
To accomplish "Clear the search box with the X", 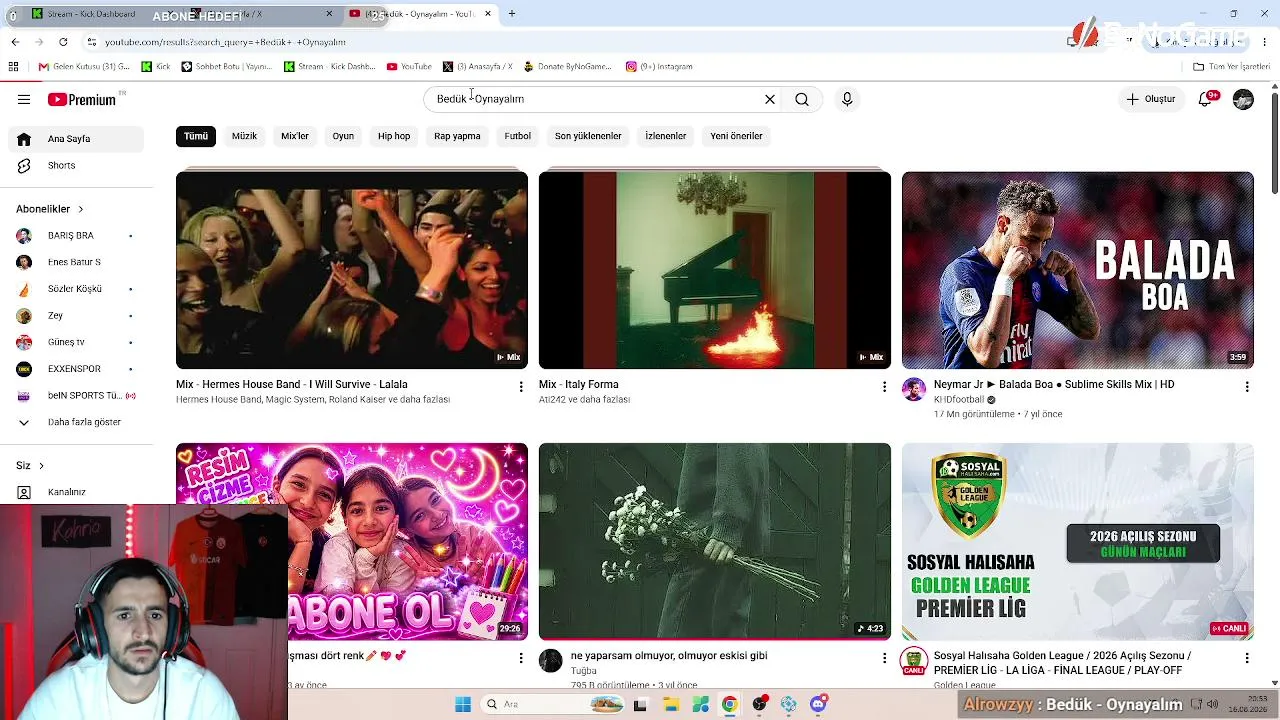I will (x=770, y=99).
